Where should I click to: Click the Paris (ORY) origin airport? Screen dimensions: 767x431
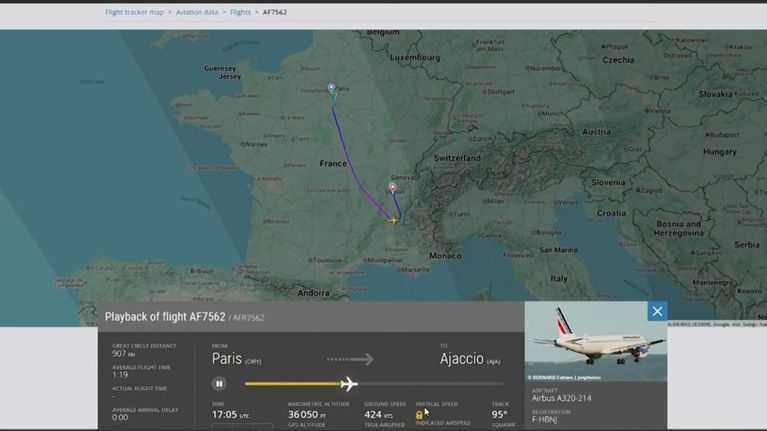tap(236, 359)
